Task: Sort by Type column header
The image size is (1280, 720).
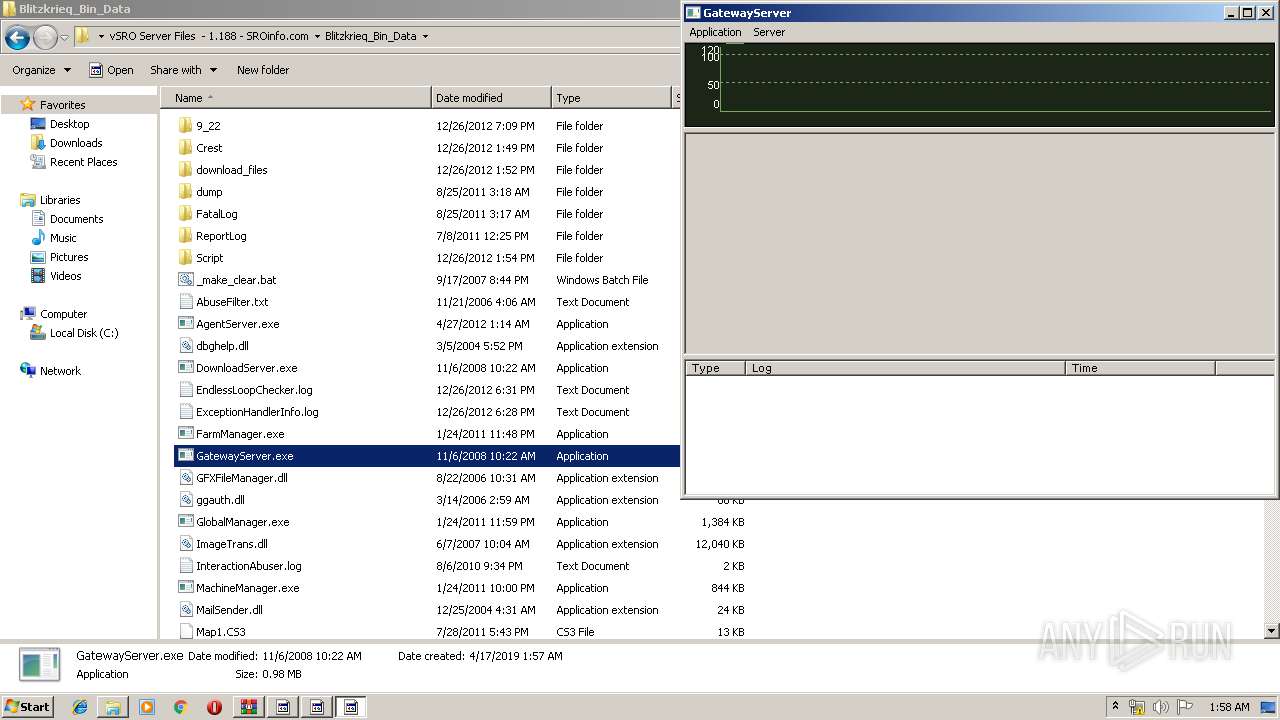Action: (x=611, y=98)
